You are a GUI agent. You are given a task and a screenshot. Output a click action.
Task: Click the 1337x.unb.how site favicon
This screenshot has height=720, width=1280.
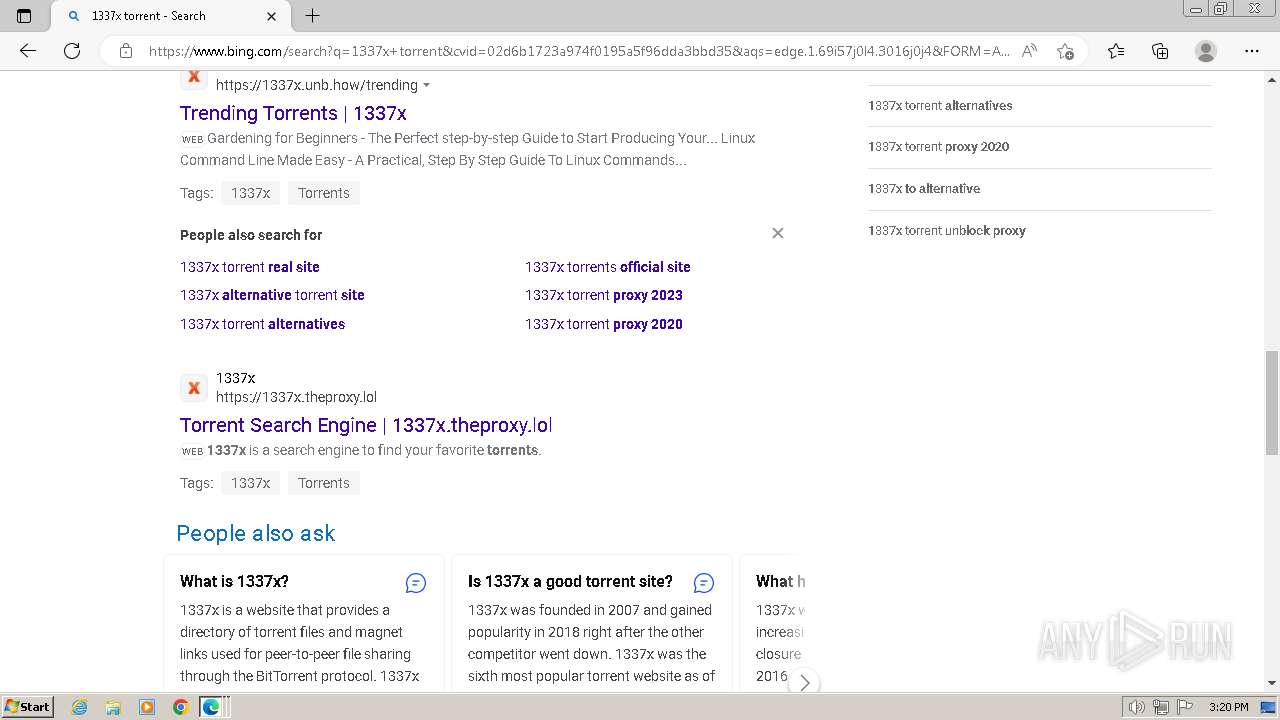coord(194,78)
